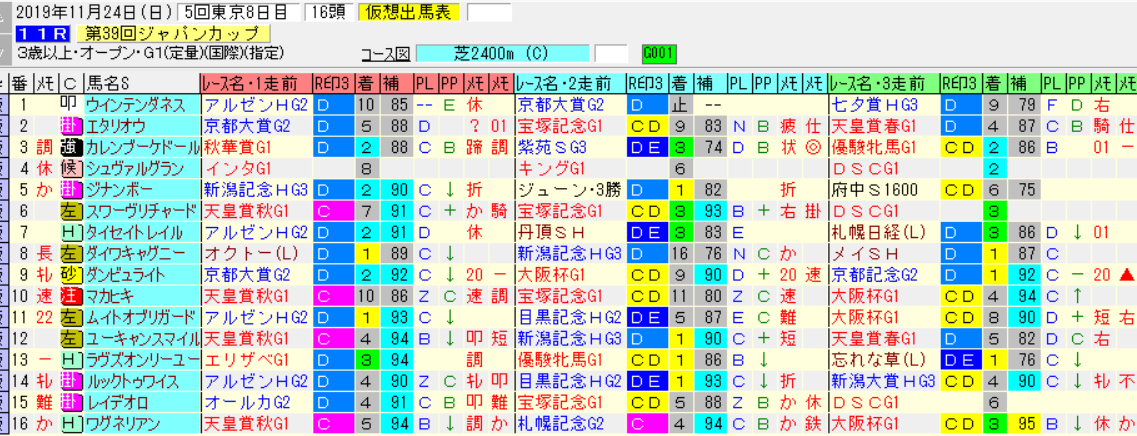Click the 芝2400m (C) course field
This screenshot has width=1137, height=436.
point(503,54)
